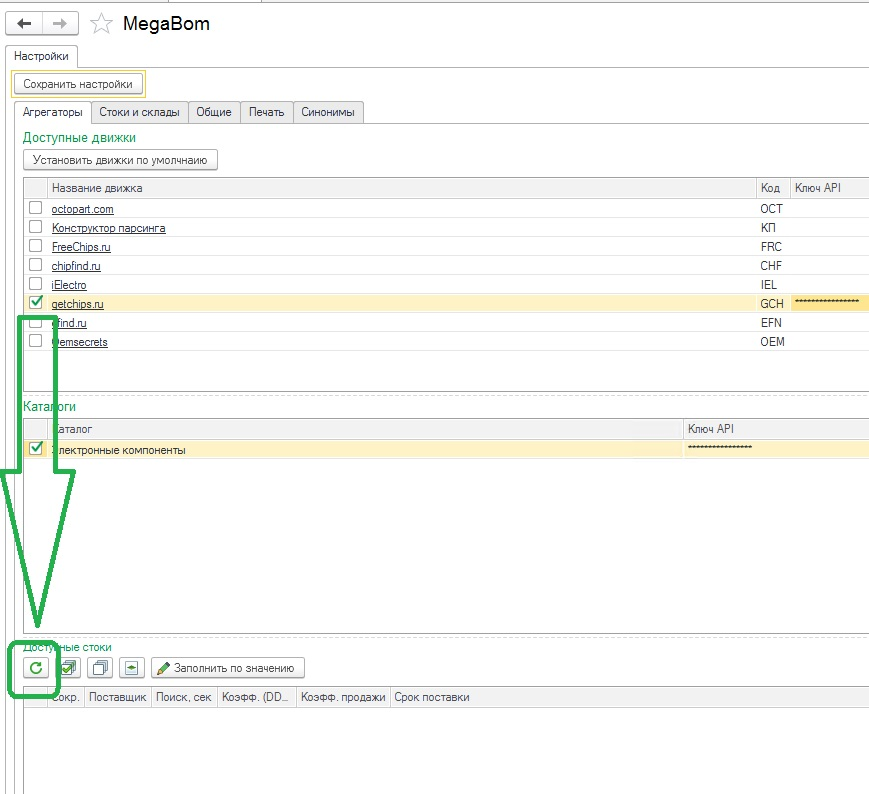Uncheck the getchips.ru engine
869x794 pixels.
(x=36, y=303)
